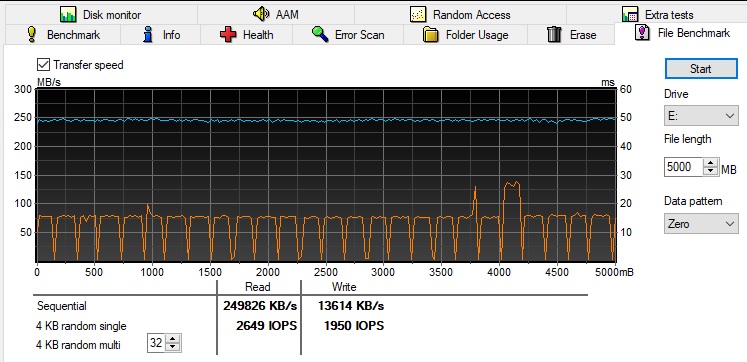Click the Health red cross icon
The width and height of the screenshot is (747, 362).
(228, 35)
